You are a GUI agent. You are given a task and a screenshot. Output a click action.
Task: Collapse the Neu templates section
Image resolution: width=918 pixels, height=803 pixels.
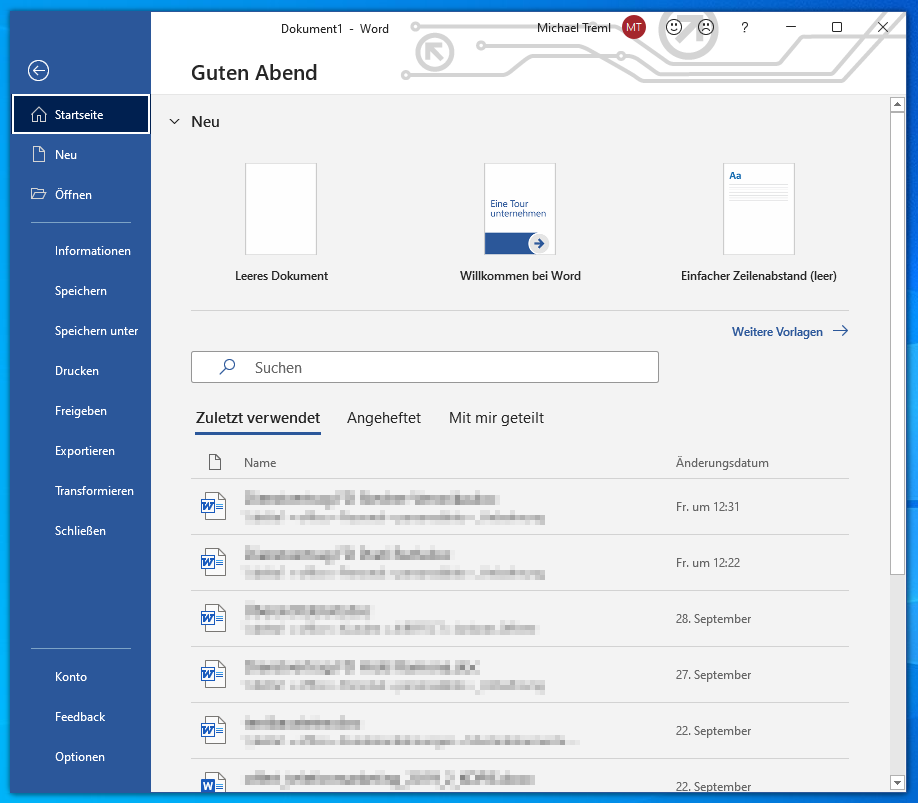[x=174, y=122]
